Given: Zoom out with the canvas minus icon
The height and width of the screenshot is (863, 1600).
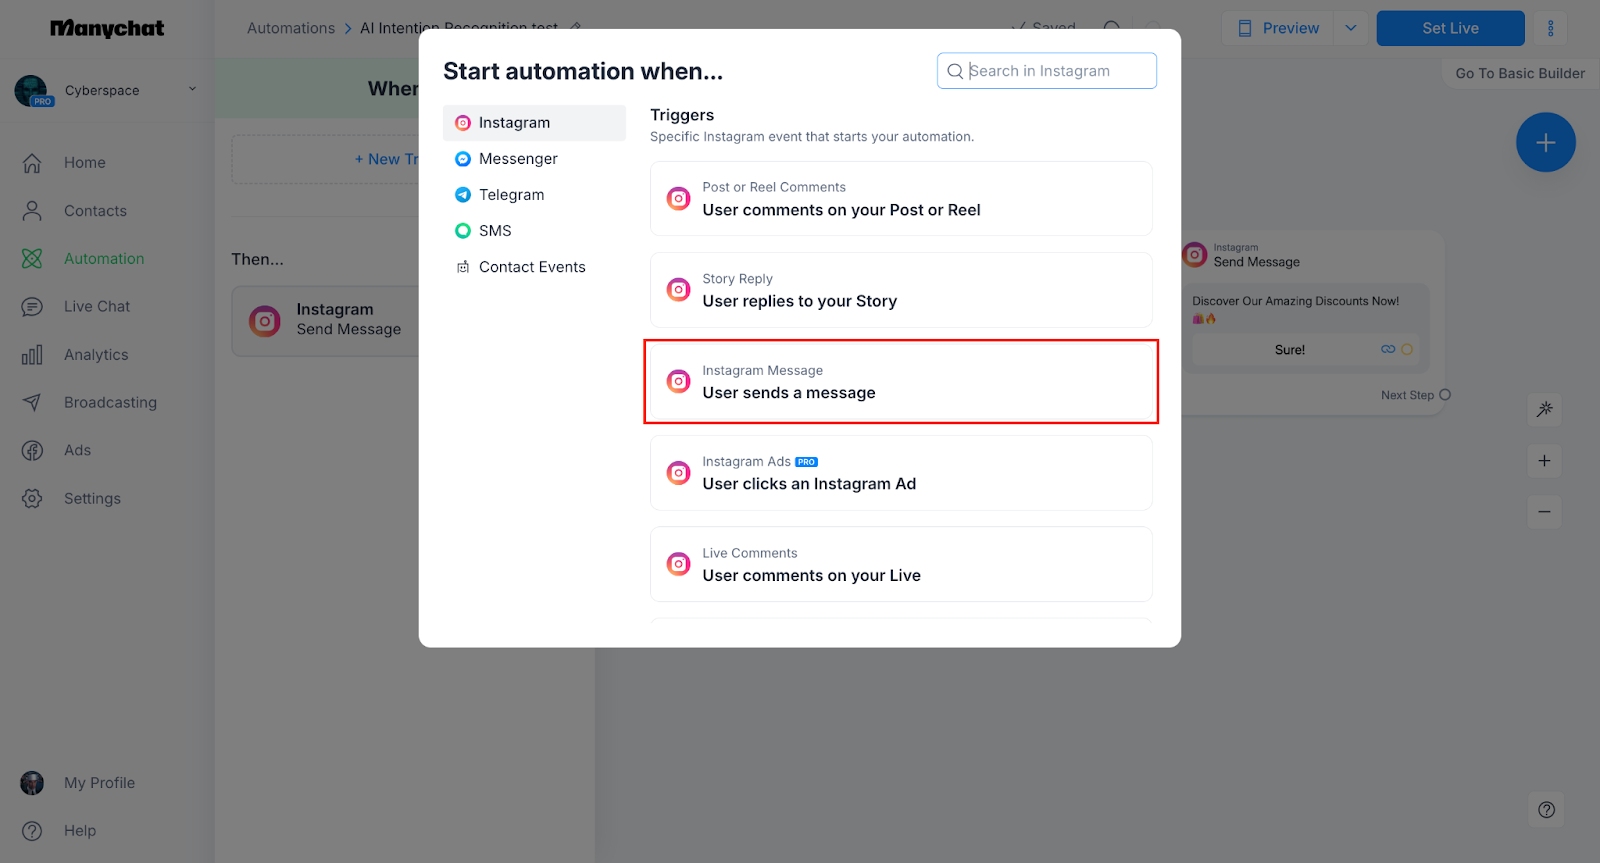Looking at the screenshot, I should 1545,512.
